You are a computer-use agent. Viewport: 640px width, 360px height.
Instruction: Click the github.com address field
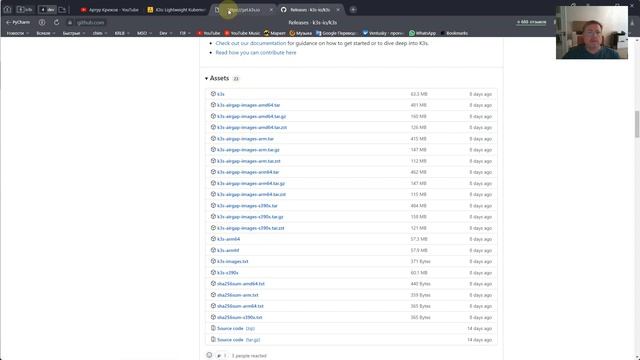pos(91,23)
